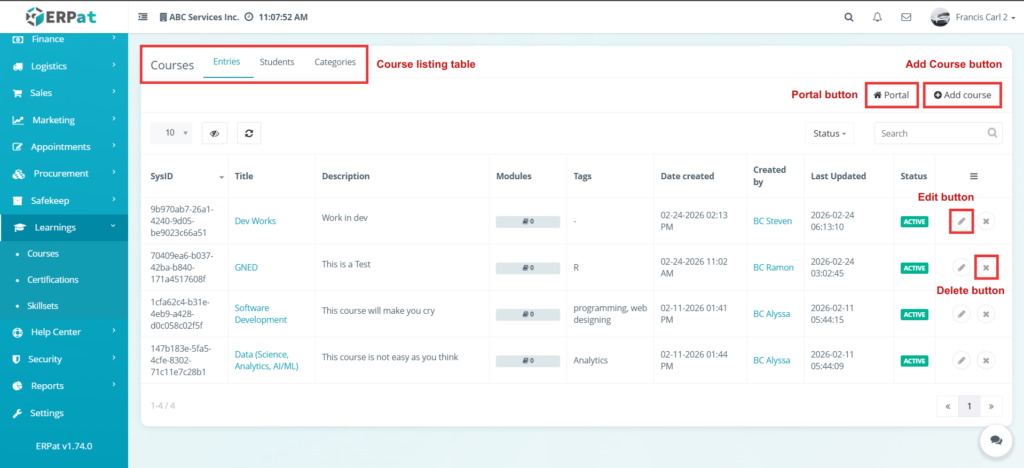
Task: Toggle column visibility eye button
Action: 215,132
